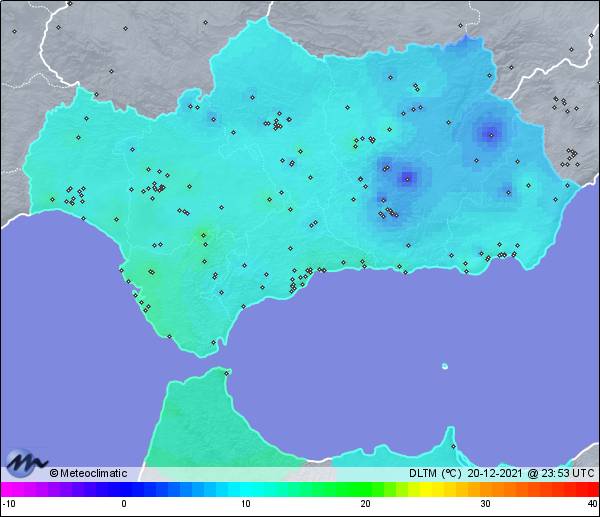The width and height of the screenshot is (600, 517).
Task: Pick the green color segment above 20
Action: click(365, 489)
